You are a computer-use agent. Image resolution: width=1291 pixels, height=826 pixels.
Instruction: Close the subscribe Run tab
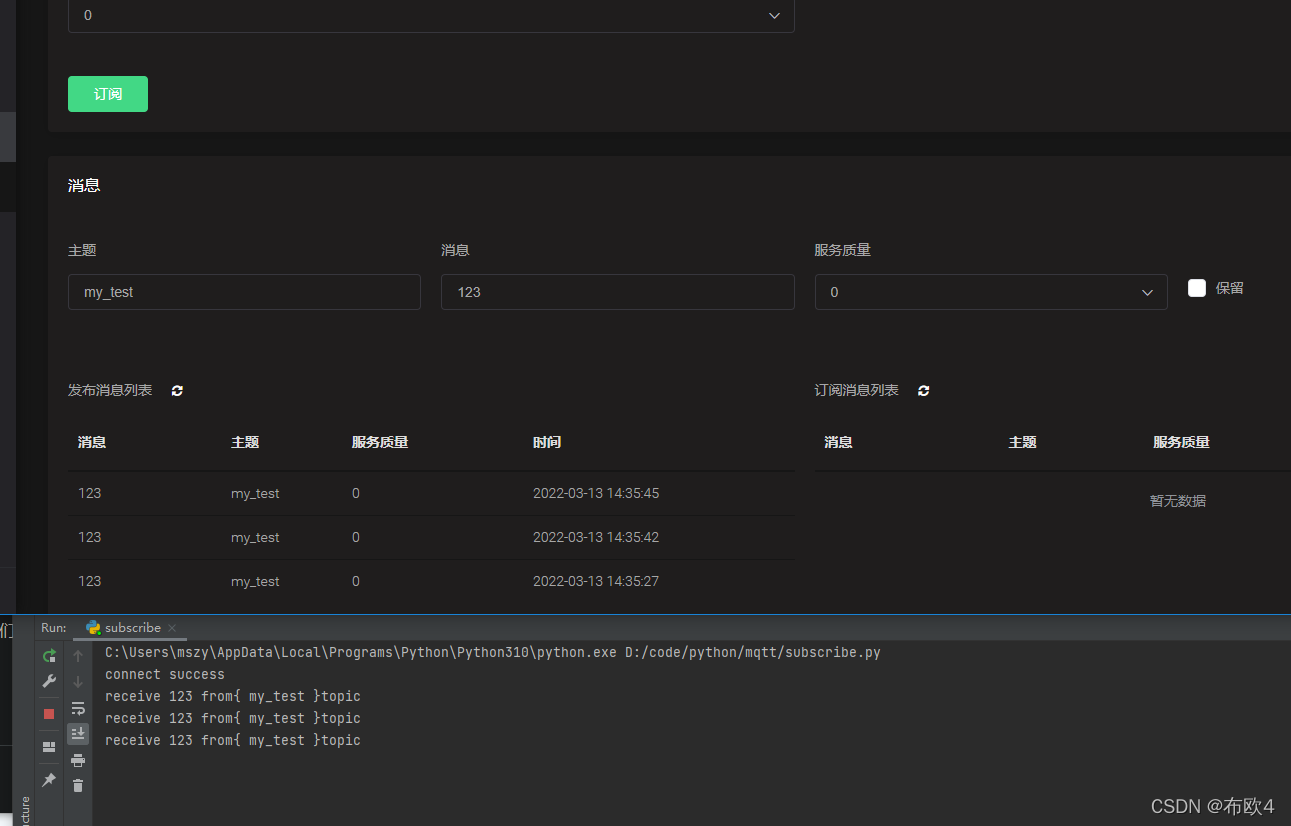[x=172, y=628]
